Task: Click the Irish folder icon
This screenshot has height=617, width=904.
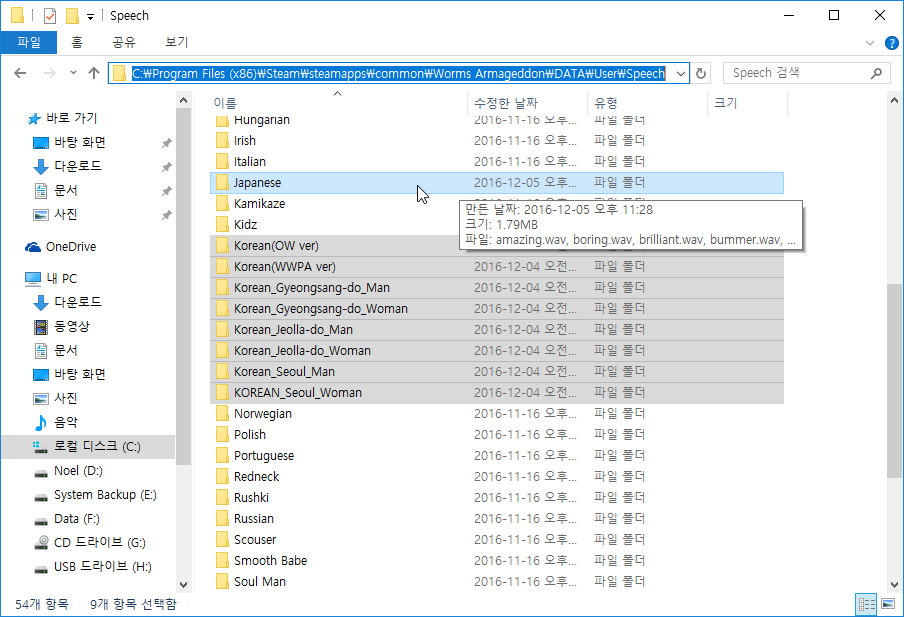Action: 222,141
